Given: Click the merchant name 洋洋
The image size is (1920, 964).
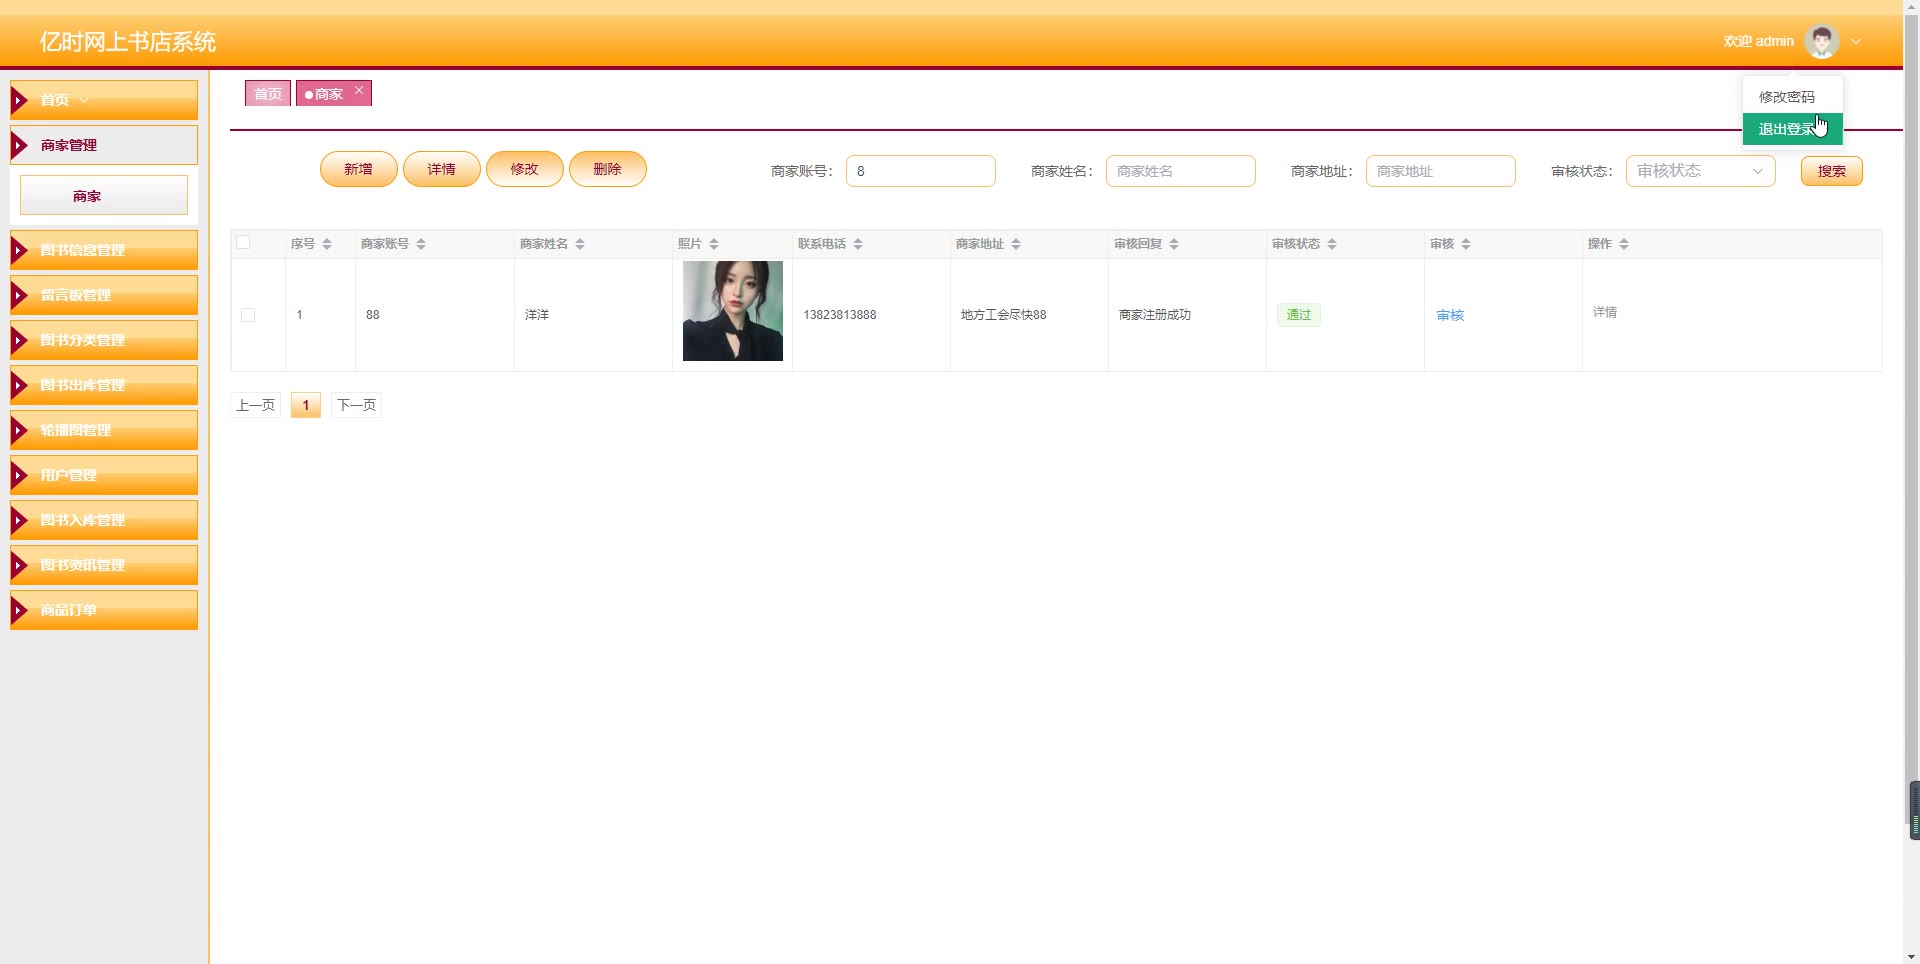Looking at the screenshot, I should pyautogui.click(x=536, y=315).
